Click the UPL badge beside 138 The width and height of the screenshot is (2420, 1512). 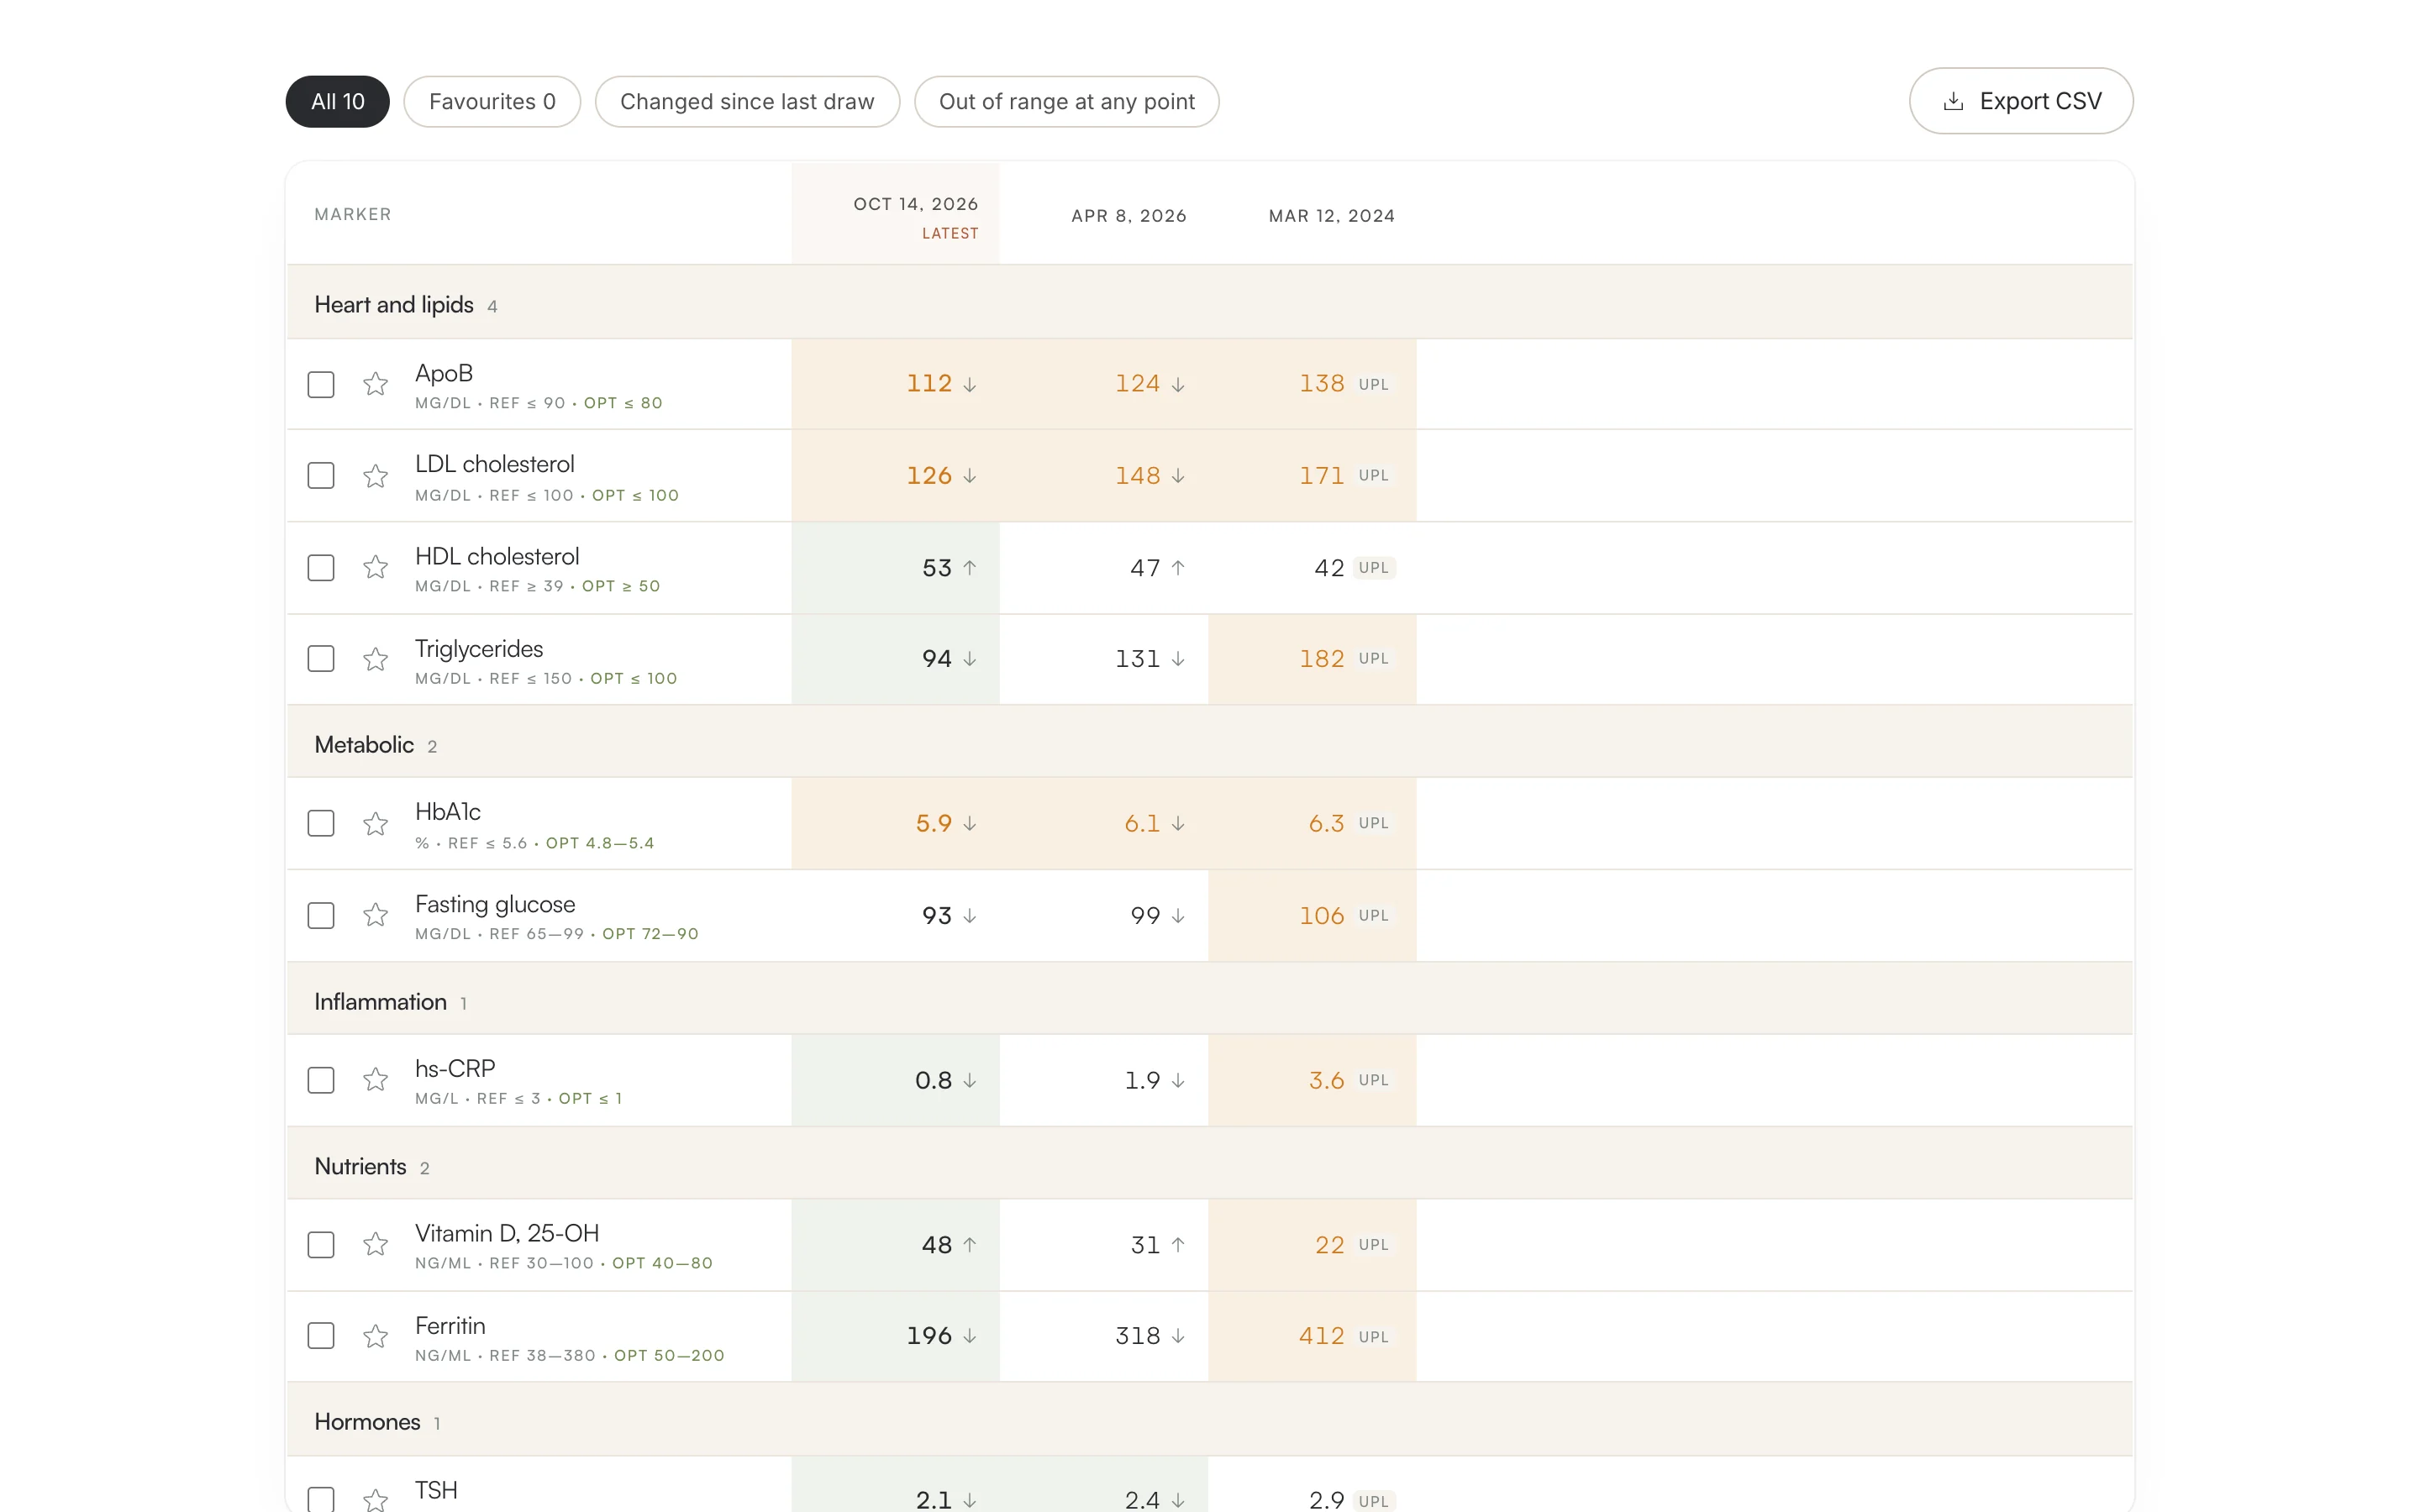pos(1374,384)
